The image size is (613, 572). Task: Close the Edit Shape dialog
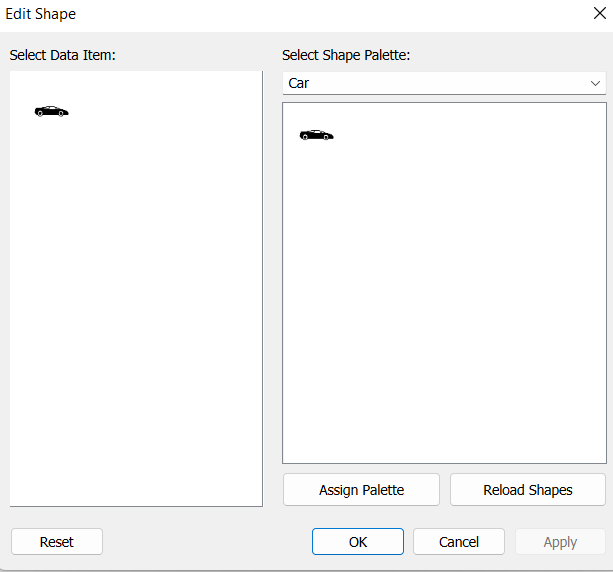click(598, 14)
